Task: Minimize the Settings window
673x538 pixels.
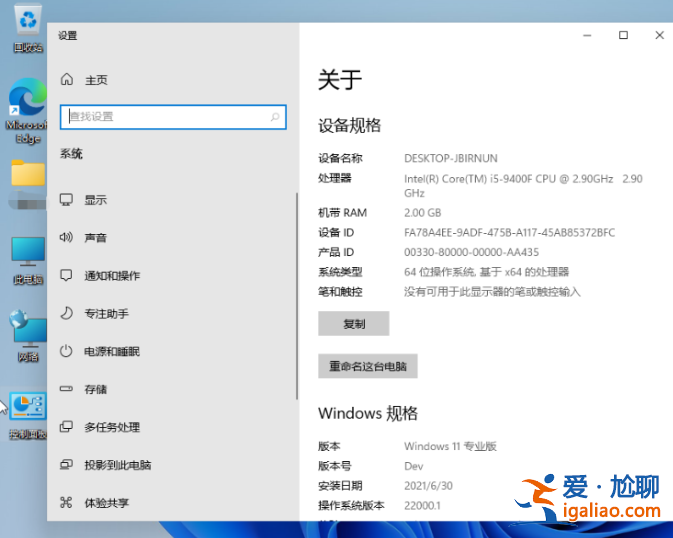Action: click(587, 35)
